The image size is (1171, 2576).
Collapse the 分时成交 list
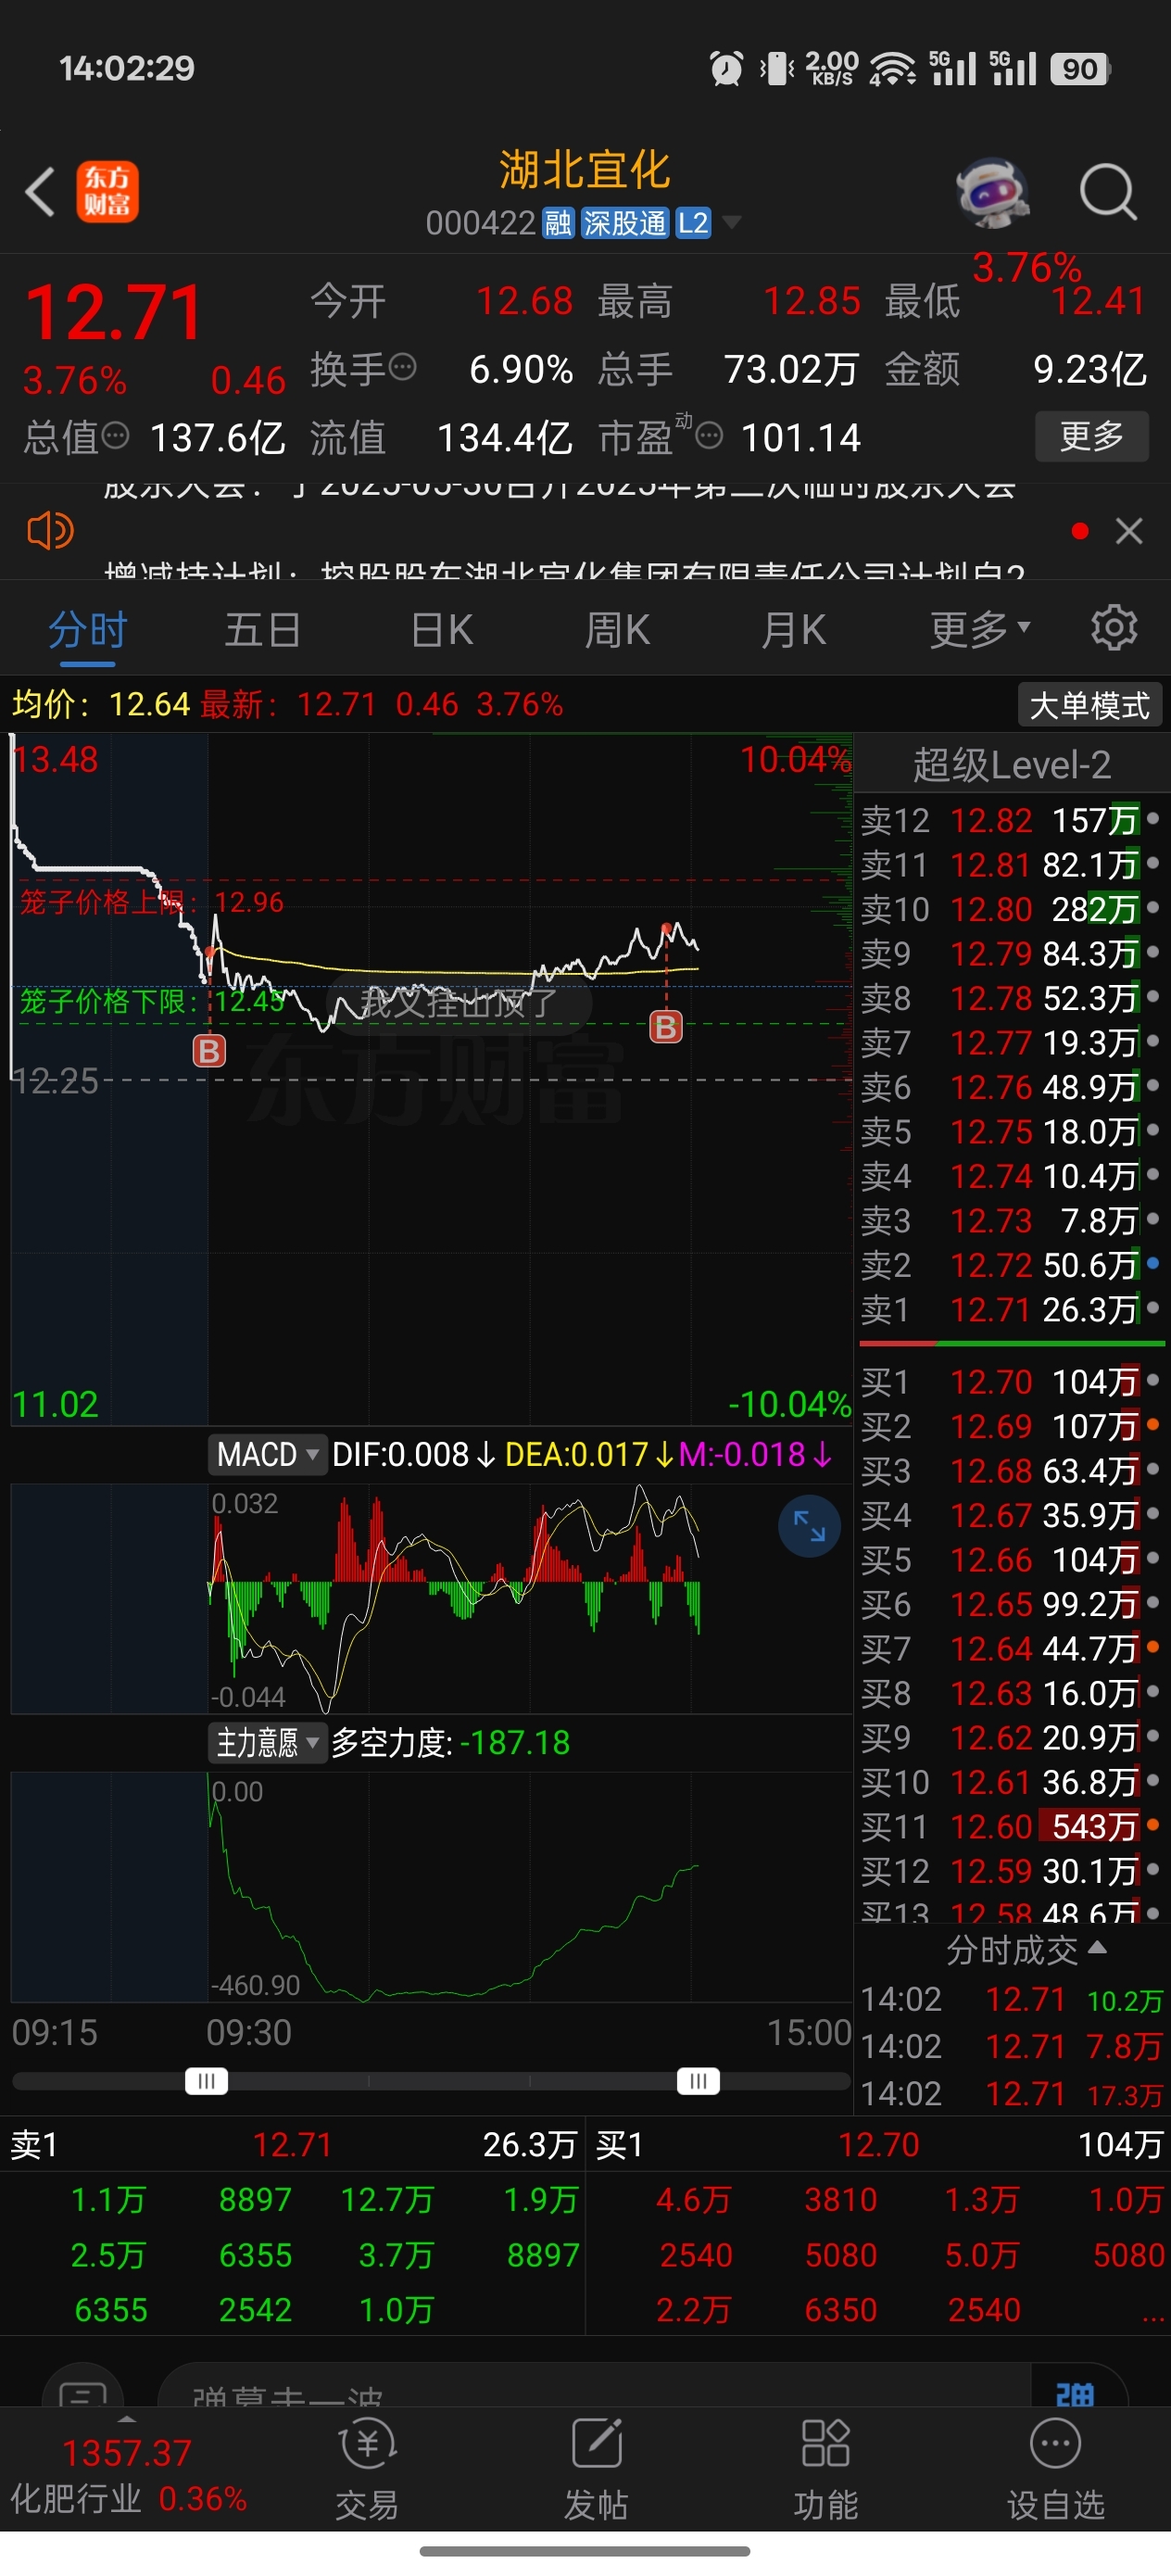click(x=1026, y=1949)
